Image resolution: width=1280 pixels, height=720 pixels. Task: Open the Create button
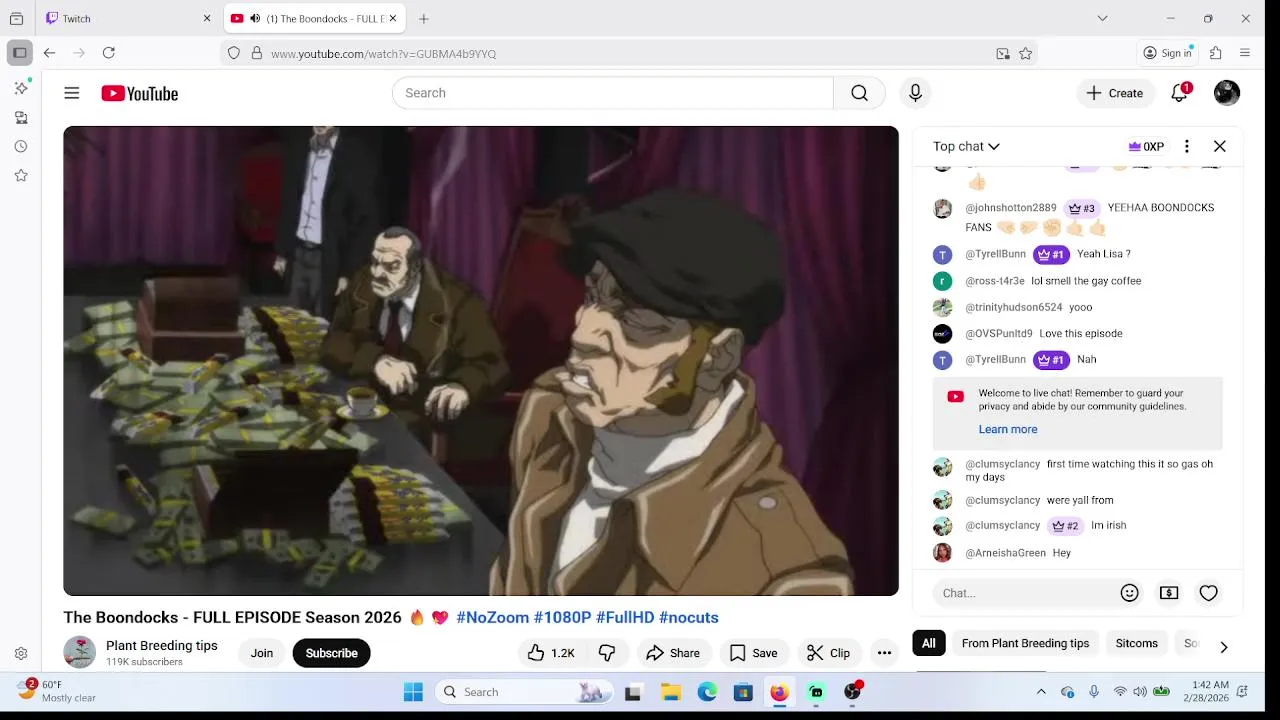1115,93
